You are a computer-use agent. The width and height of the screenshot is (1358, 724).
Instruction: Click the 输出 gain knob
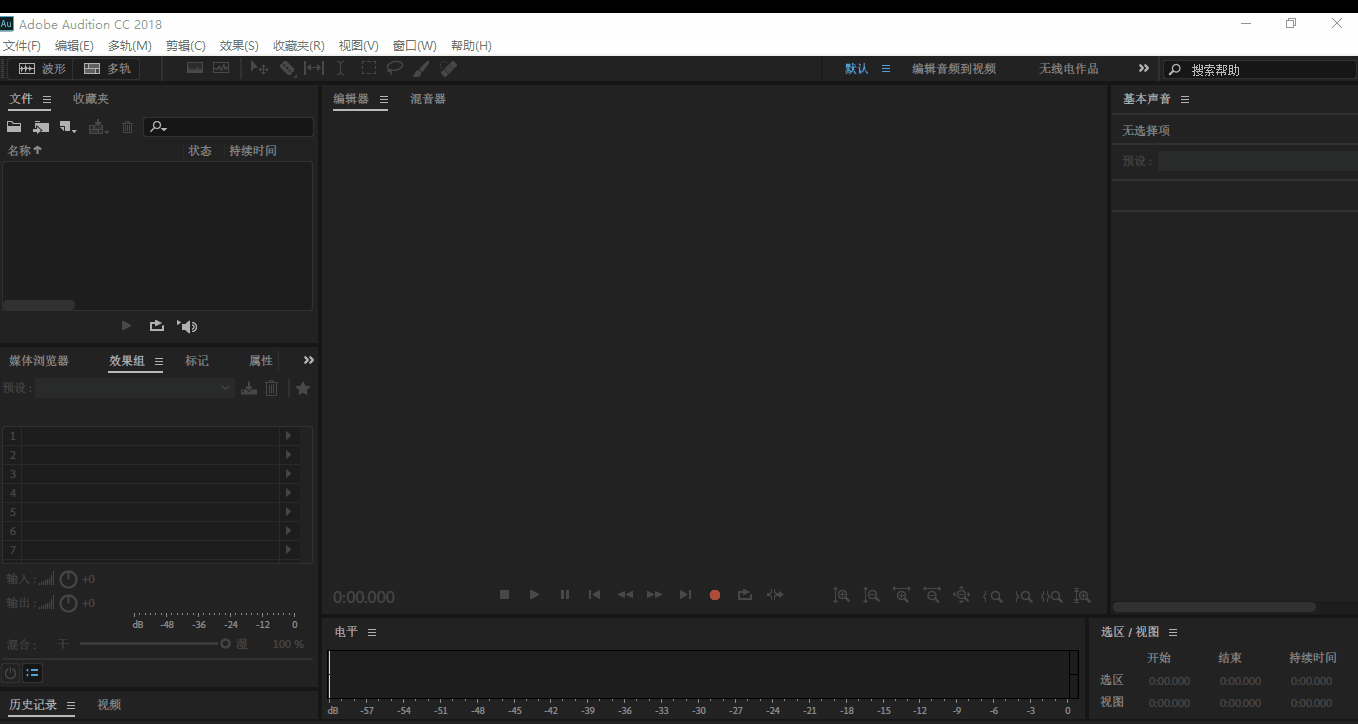point(68,604)
